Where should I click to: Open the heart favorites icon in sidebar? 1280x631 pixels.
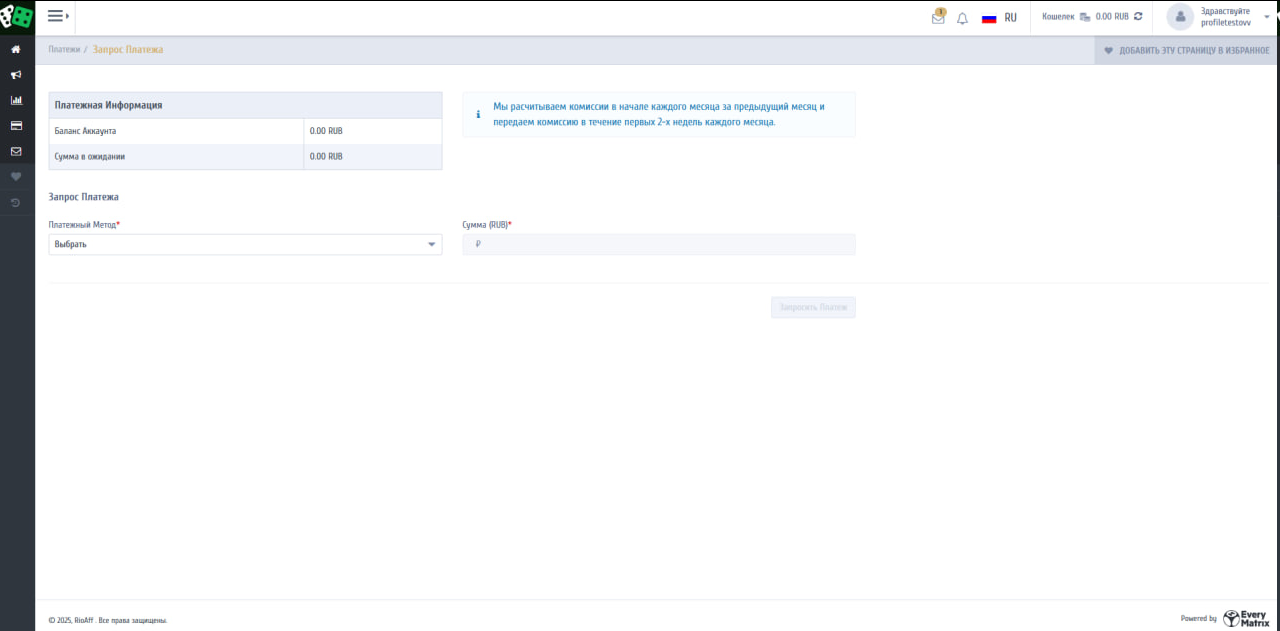(x=16, y=177)
